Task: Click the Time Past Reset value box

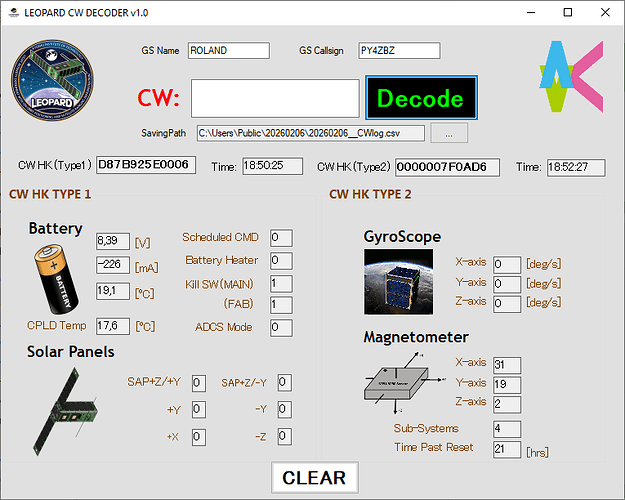Action: point(506,448)
